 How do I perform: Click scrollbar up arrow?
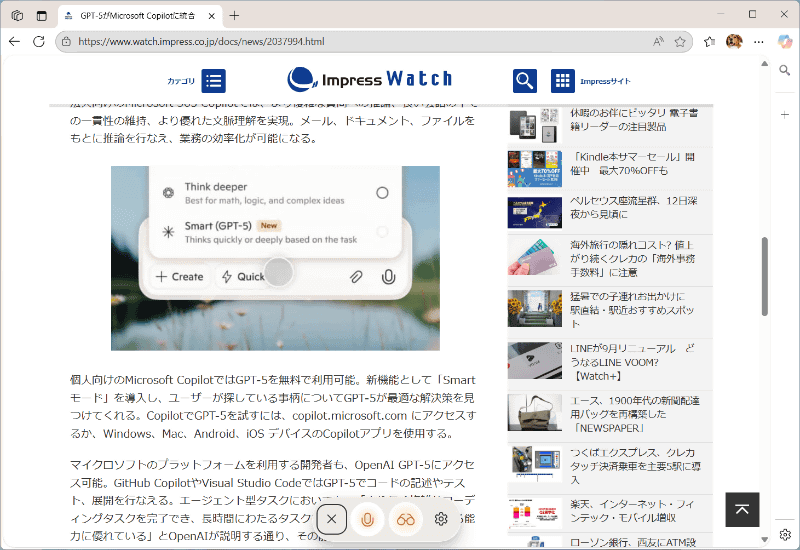click(764, 64)
